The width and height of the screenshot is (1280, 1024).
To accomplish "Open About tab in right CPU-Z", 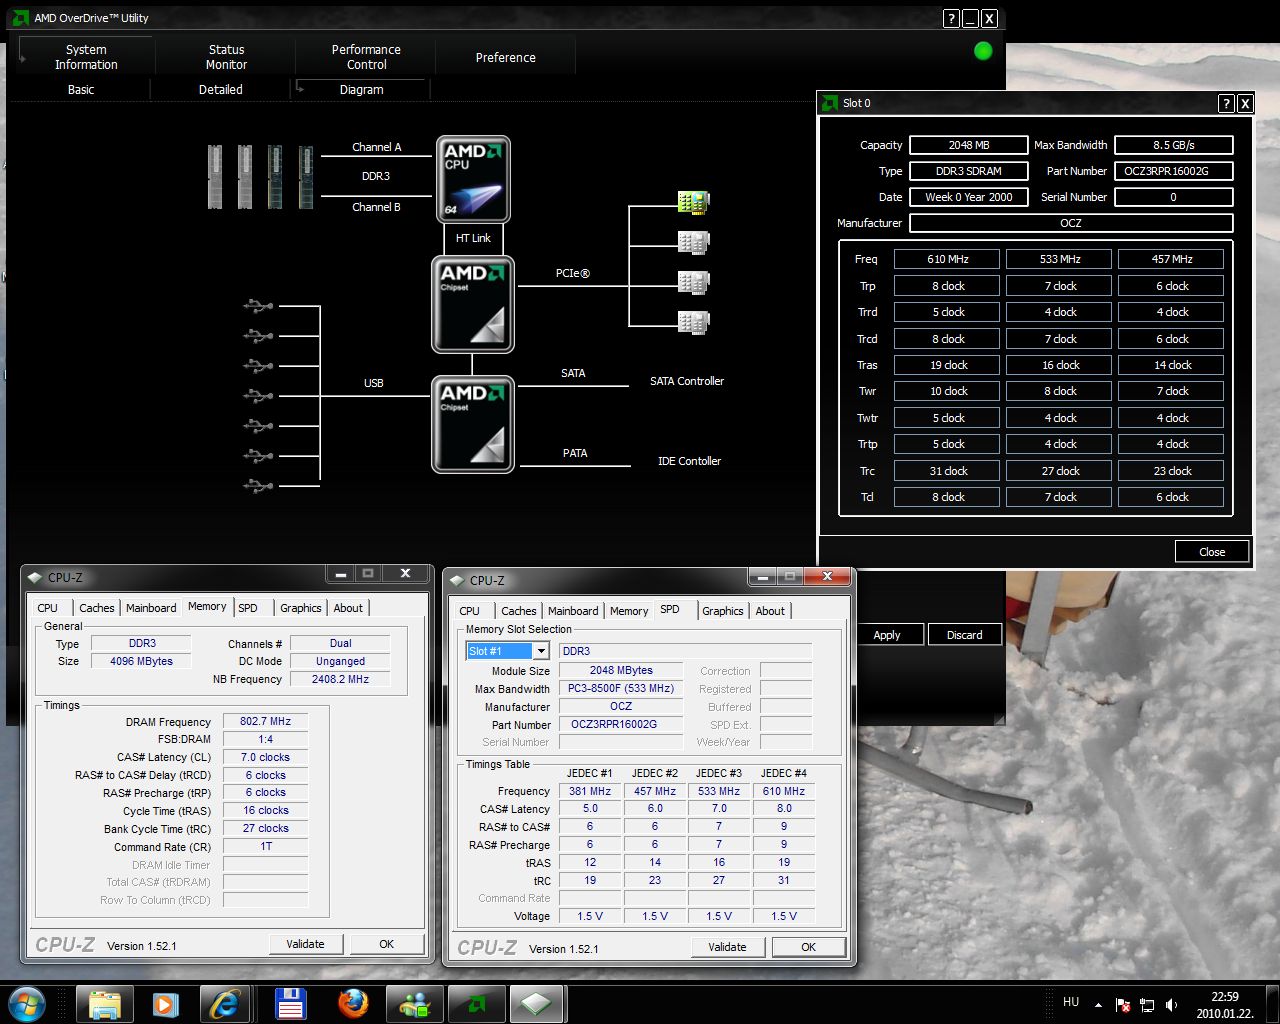I will [770, 611].
